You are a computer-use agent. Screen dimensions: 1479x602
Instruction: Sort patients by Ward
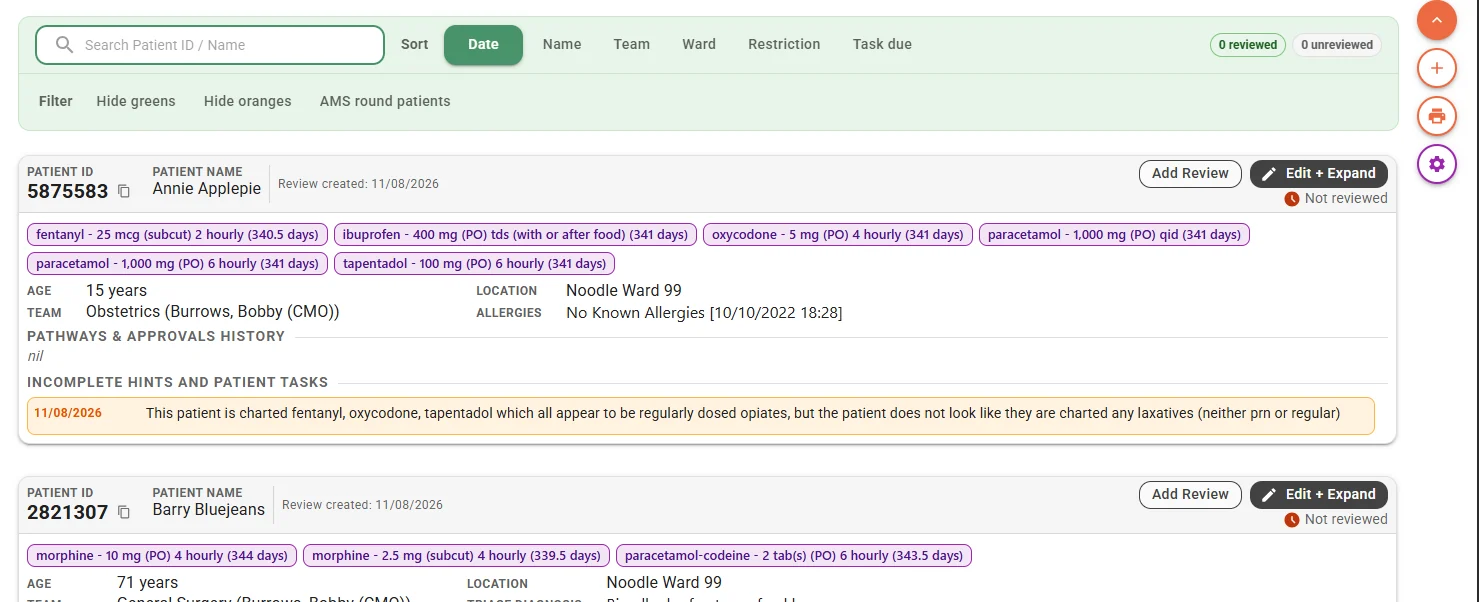pyautogui.click(x=699, y=45)
